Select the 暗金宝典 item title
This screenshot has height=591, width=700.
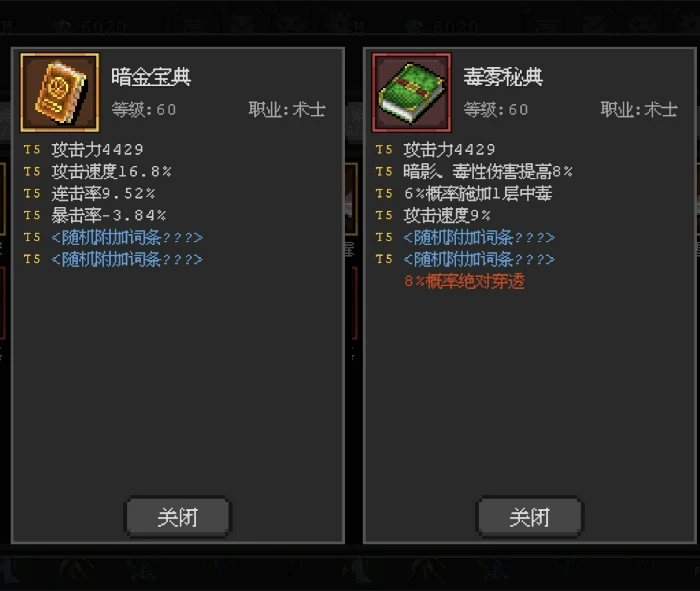(x=151, y=77)
